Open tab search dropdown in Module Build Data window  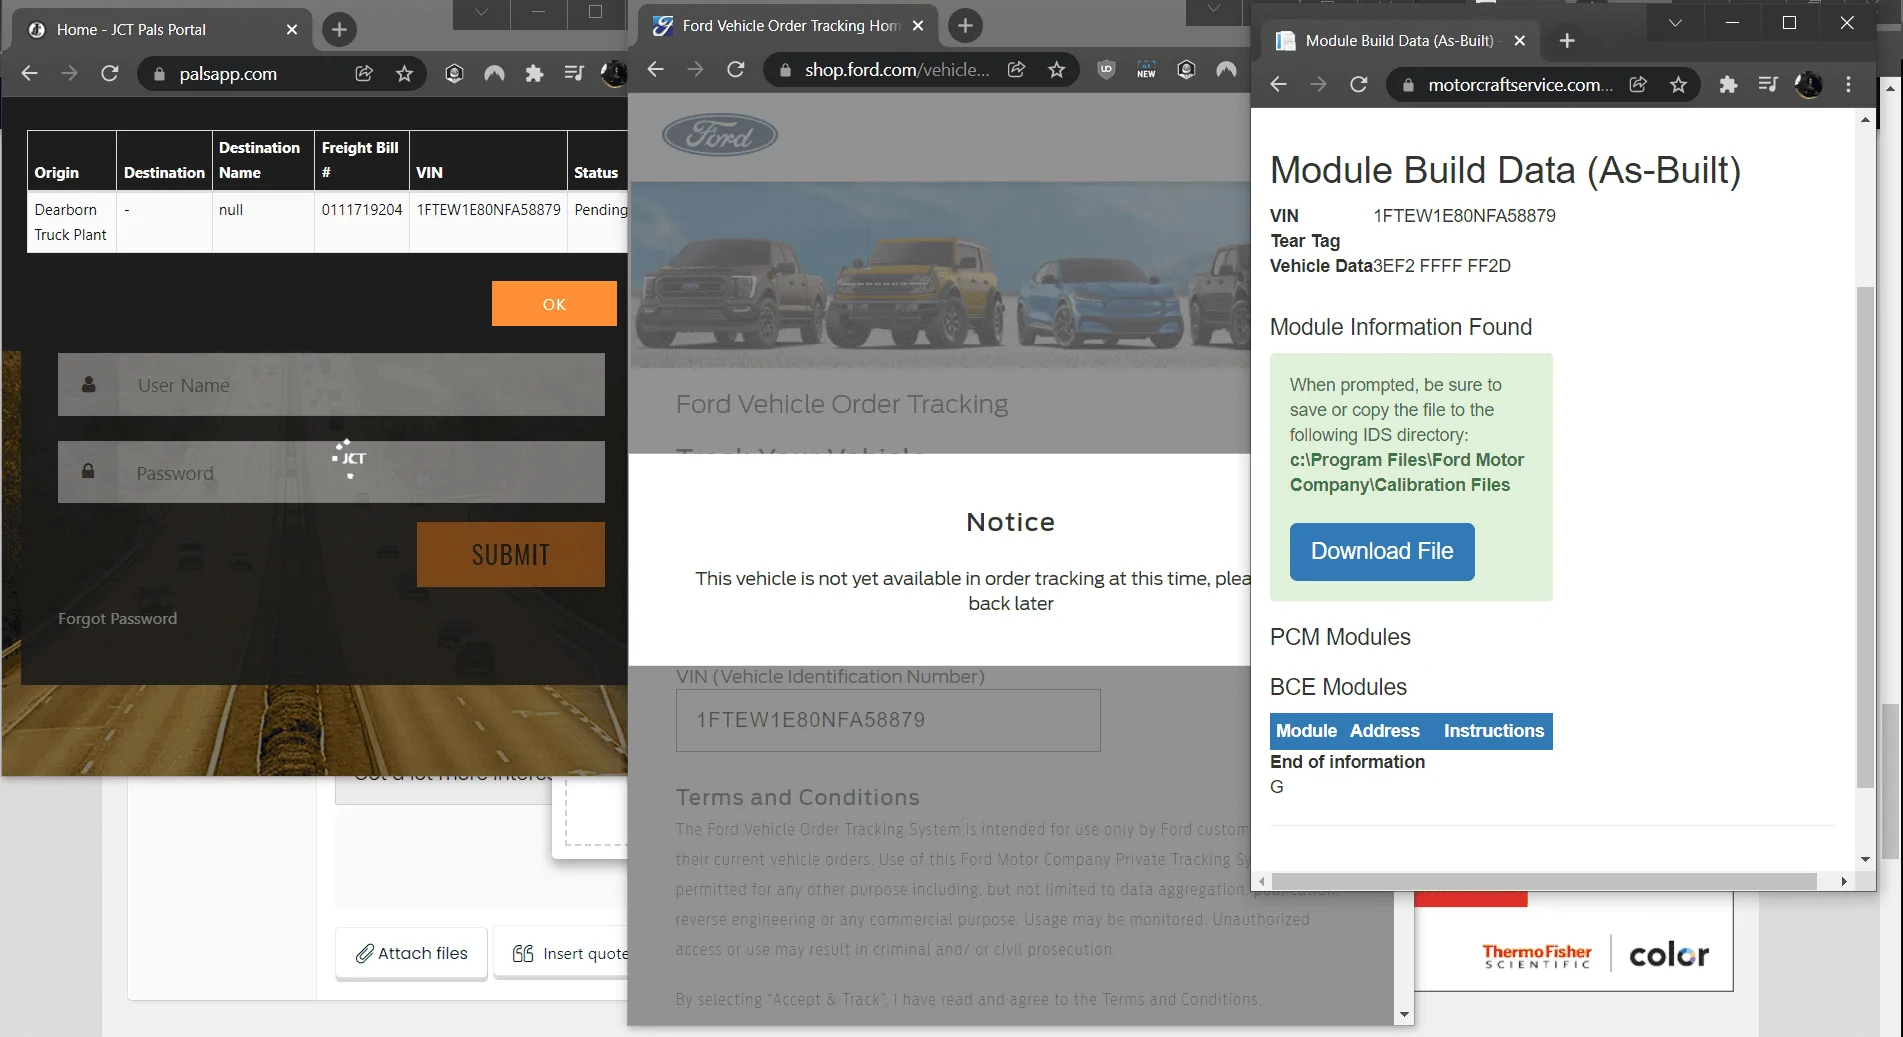point(1675,23)
